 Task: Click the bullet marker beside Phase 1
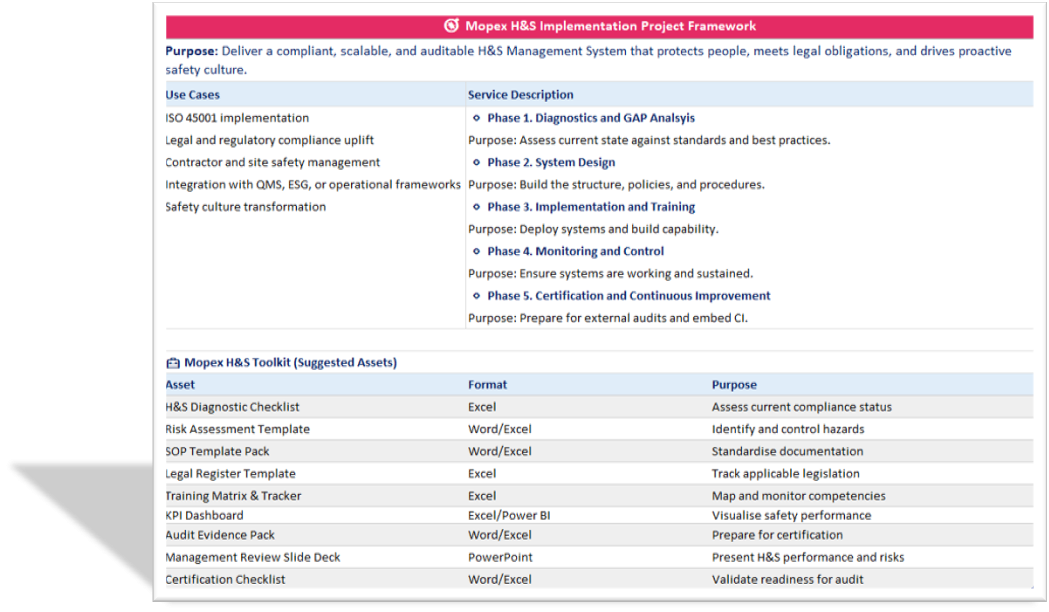[x=477, y=118]
